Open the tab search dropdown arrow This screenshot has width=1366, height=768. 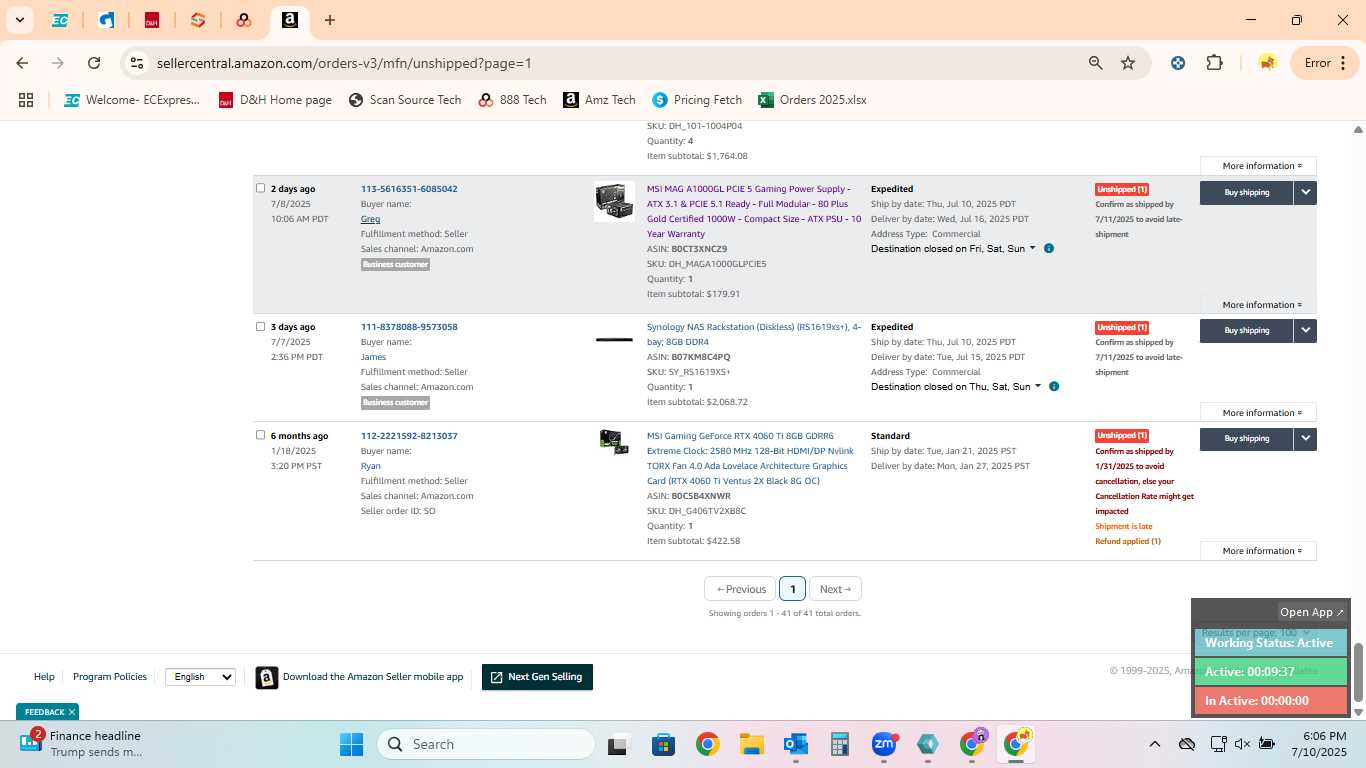[19, 20]
